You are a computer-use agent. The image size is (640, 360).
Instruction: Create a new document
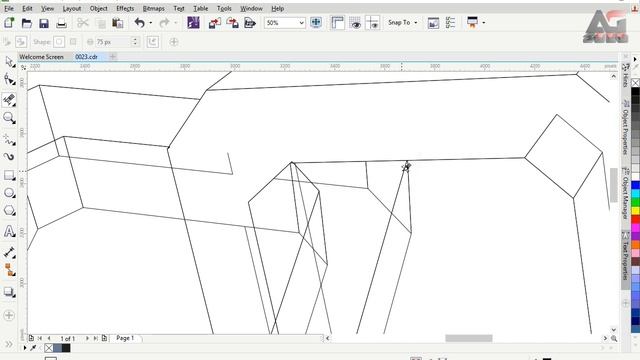coord(9,23)
